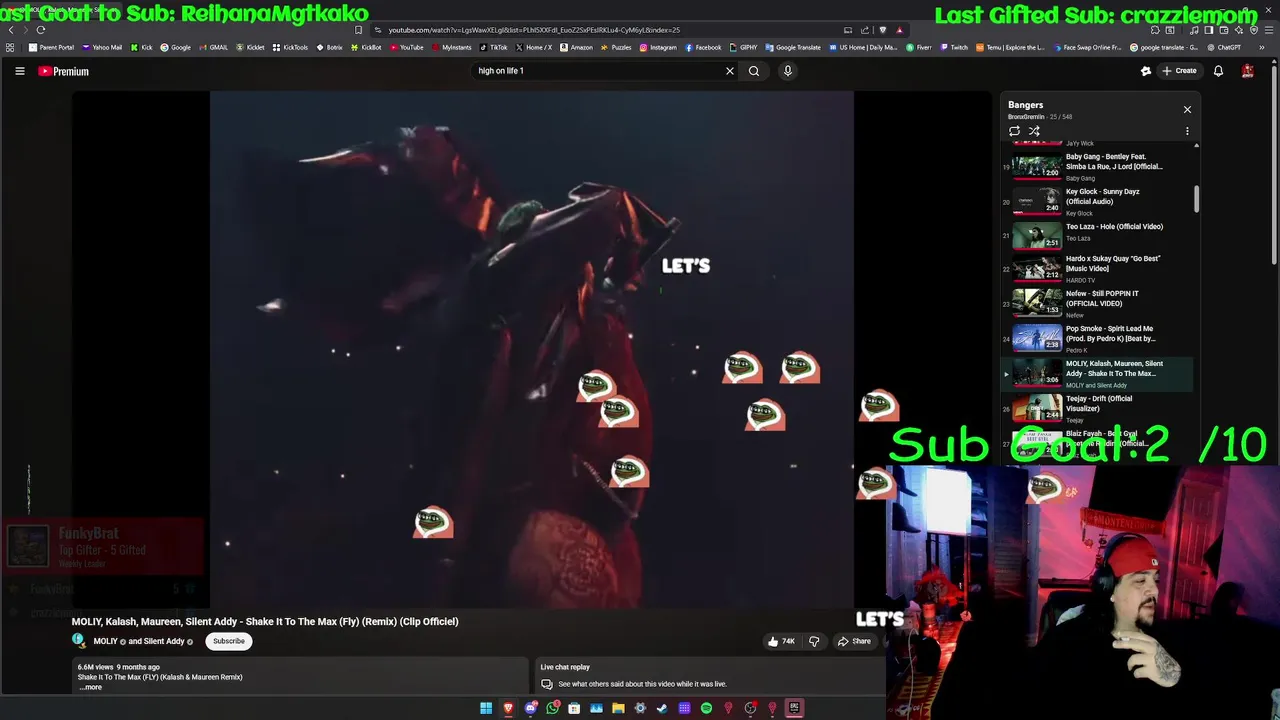Screen dimensions: 1280x720
Task: Play Teejay - Drift from playlist
Action: point(1097,408)
